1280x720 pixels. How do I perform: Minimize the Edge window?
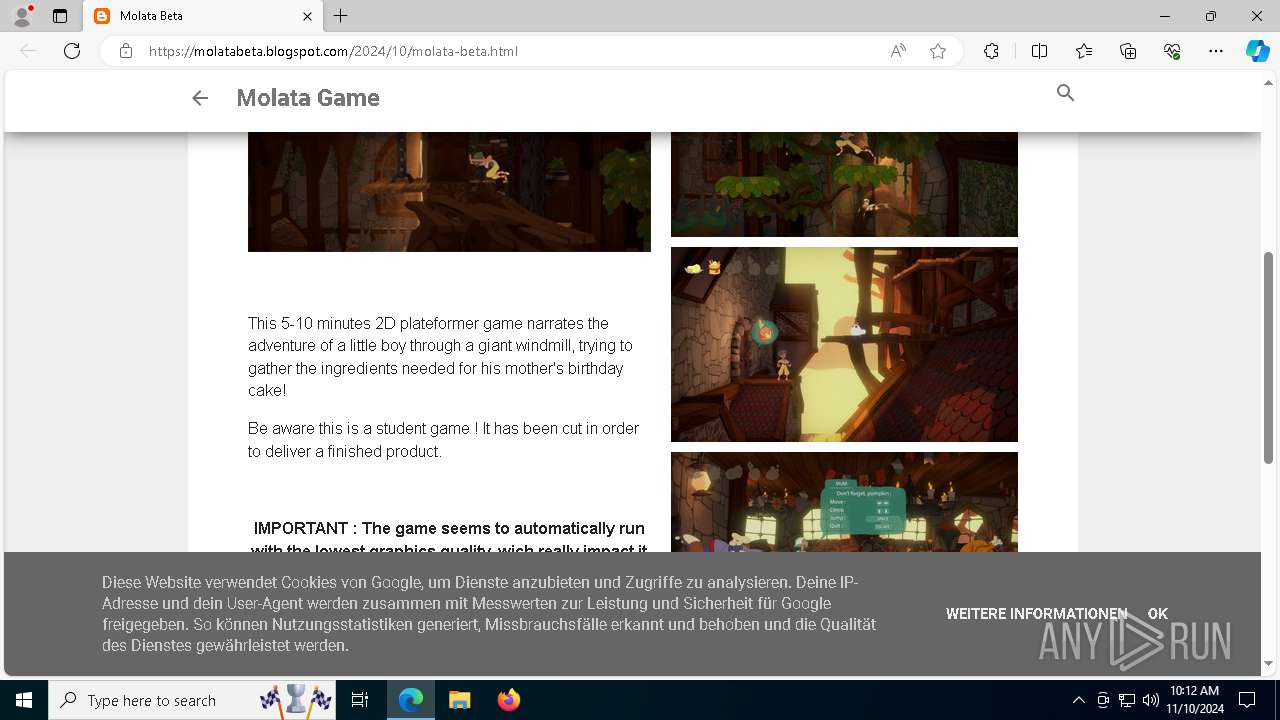pos(1165,16)
